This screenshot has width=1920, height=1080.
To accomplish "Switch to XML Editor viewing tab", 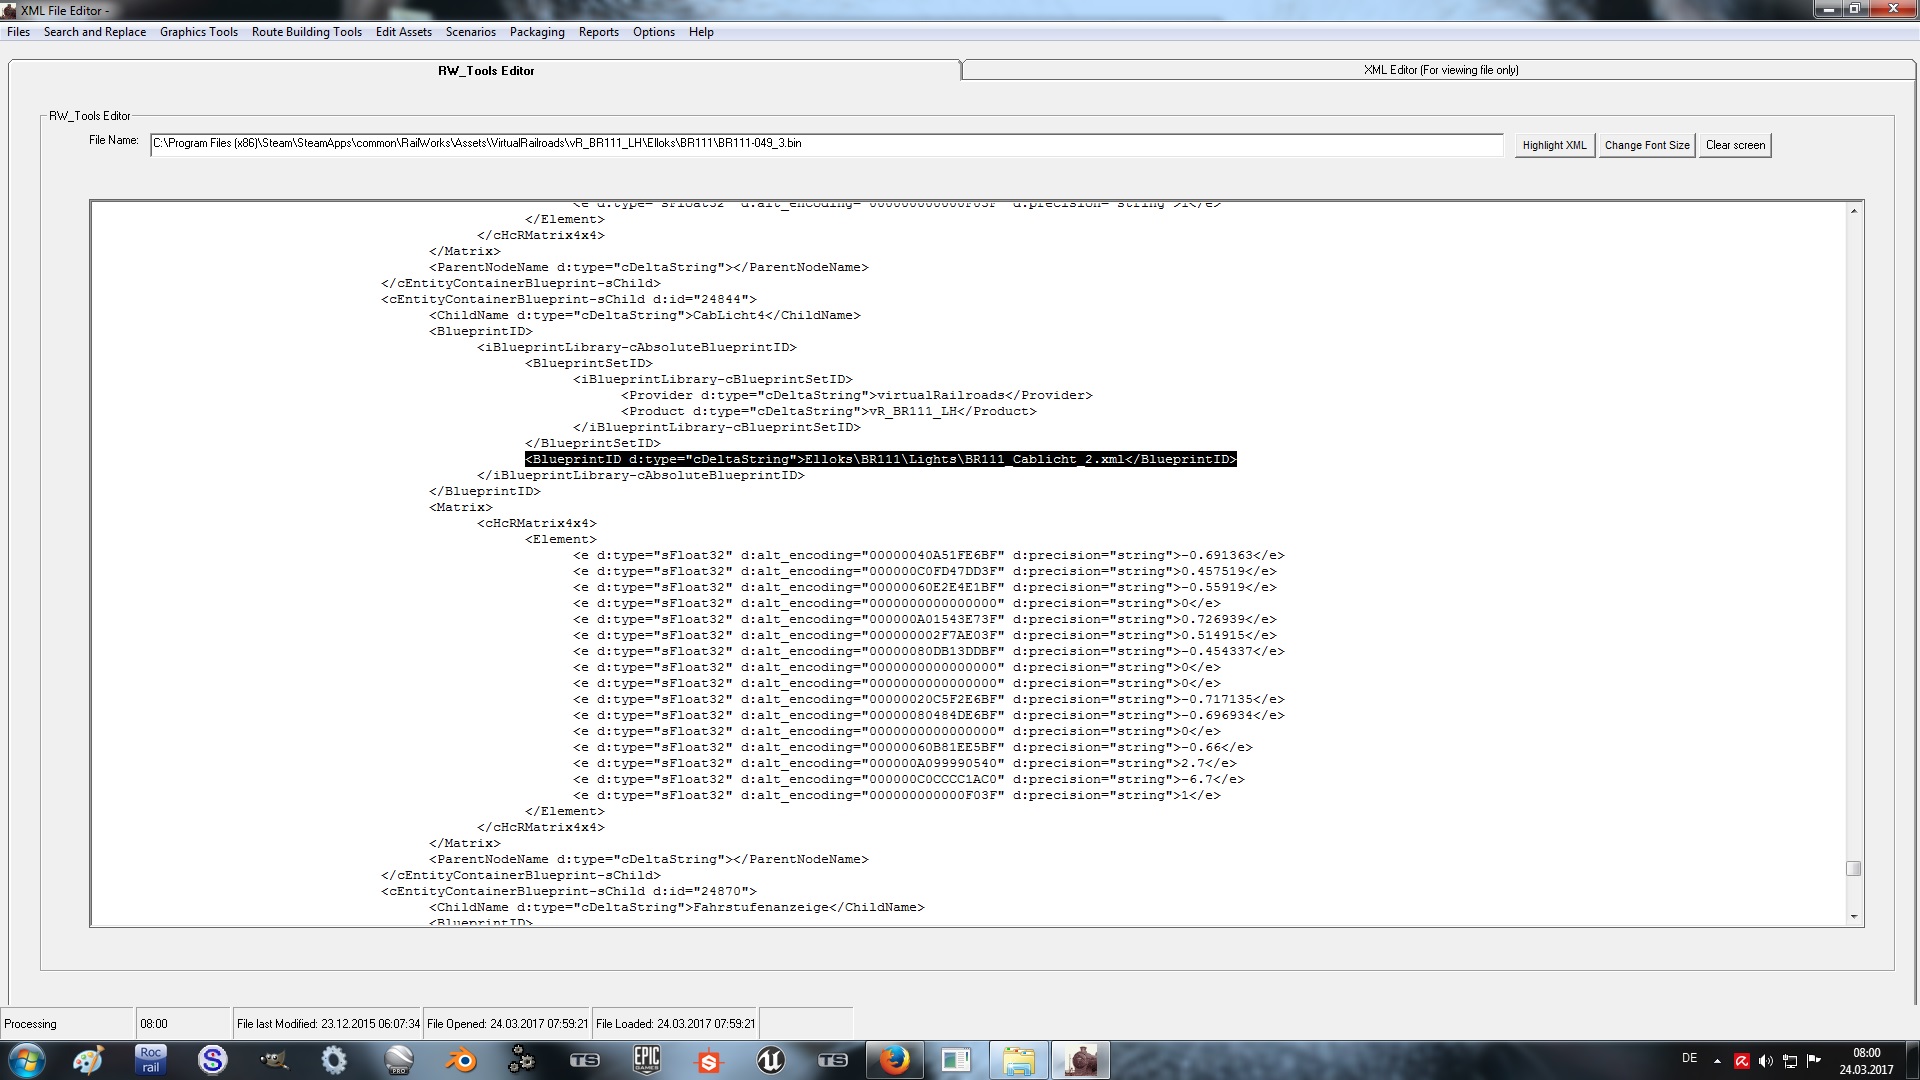I will click(x=1440, y=70).
